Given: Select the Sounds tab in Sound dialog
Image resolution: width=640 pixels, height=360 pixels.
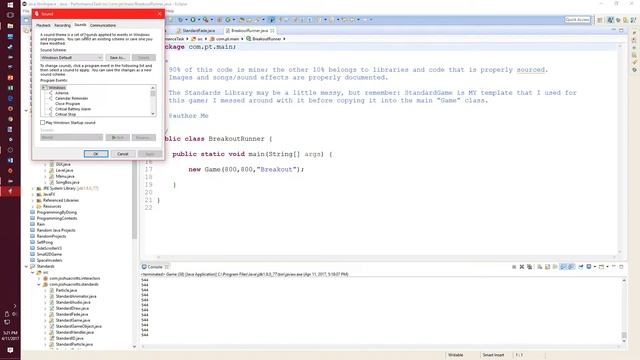Looking at the screenshot, I should [80, 25].
